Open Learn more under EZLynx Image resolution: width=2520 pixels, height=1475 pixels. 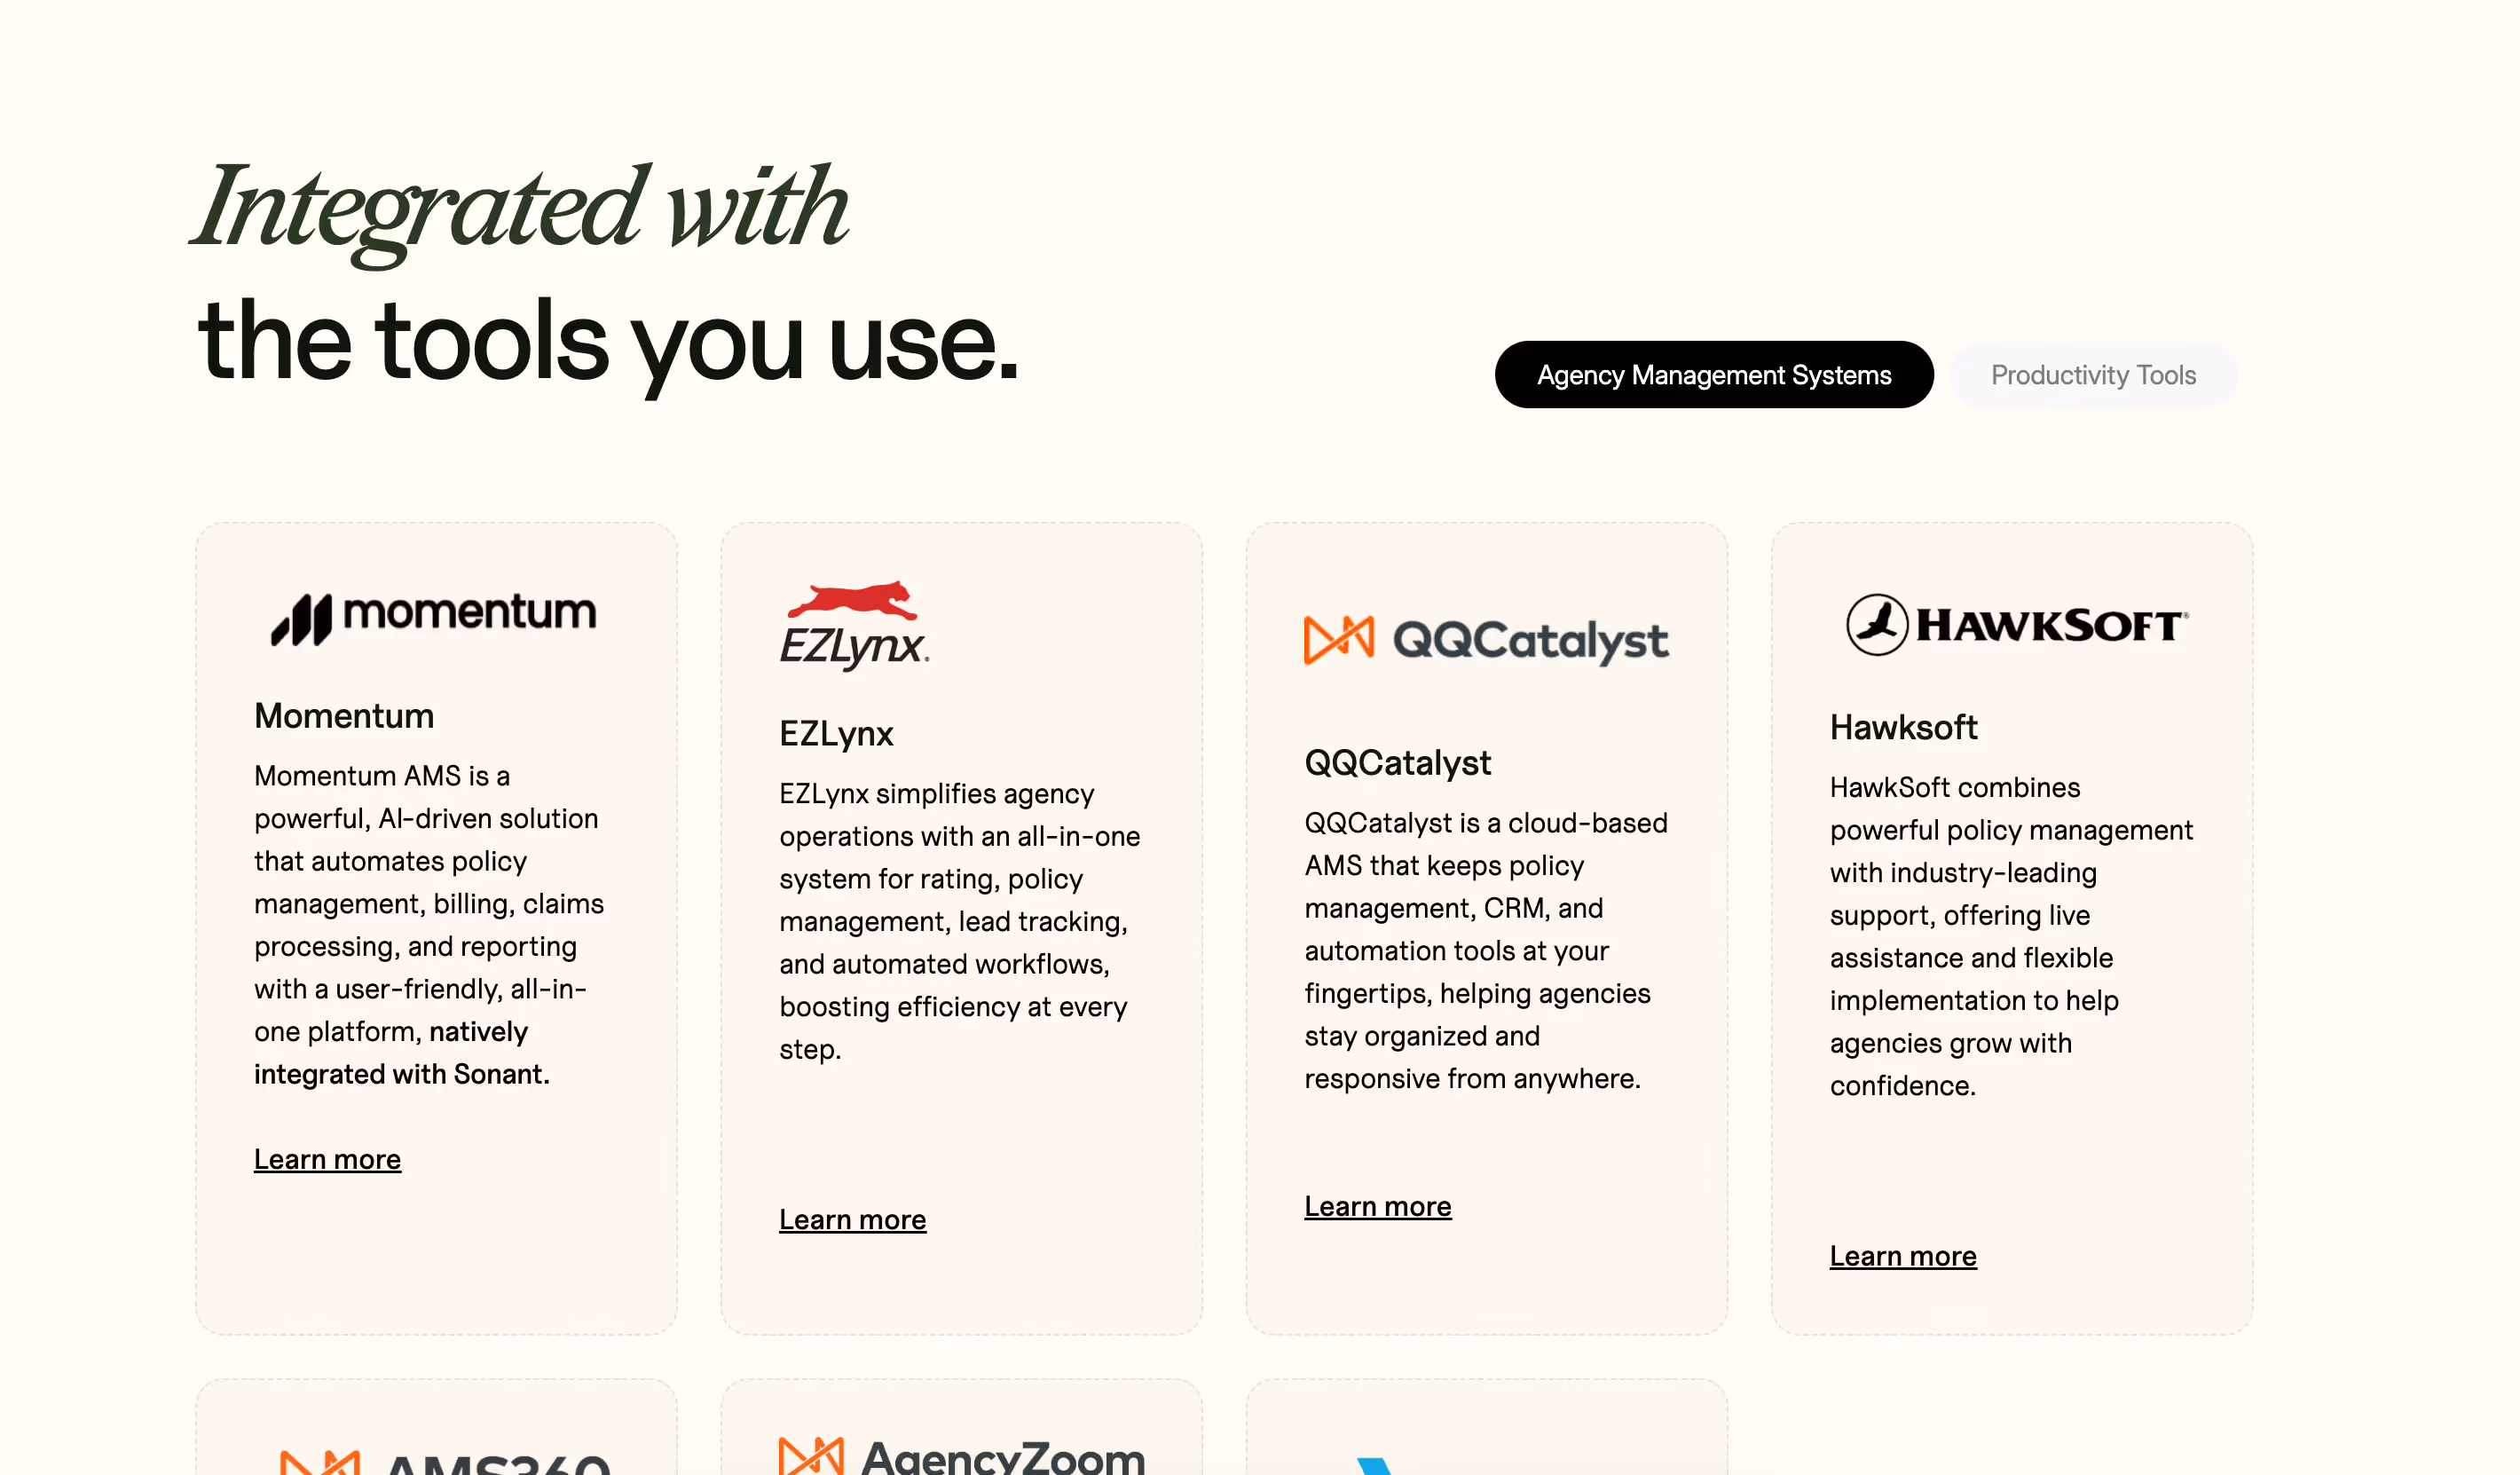[852, 1219]
